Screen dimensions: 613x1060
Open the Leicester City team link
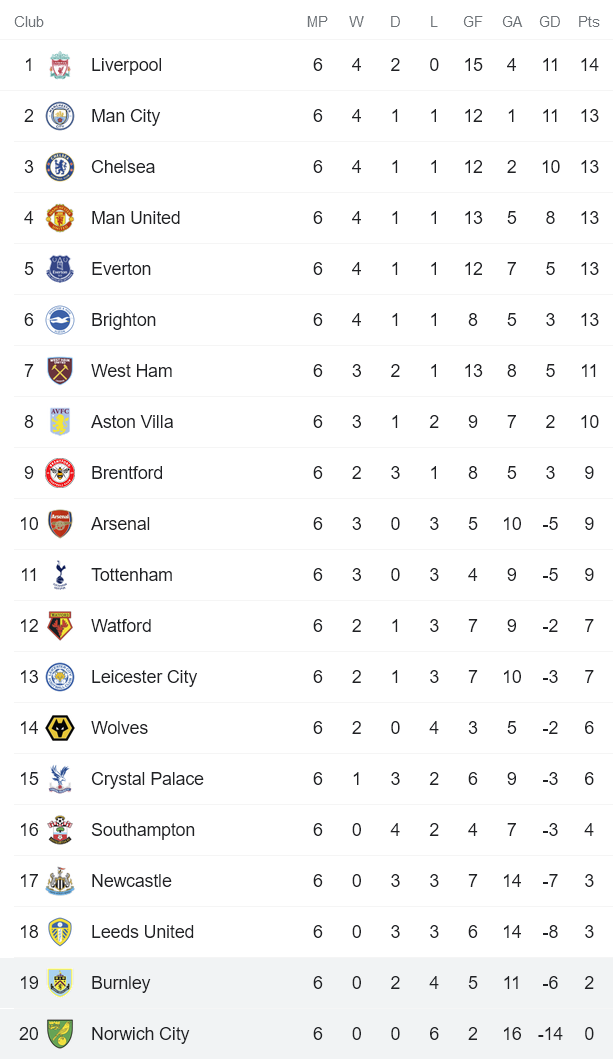click(x=144, y=677)
